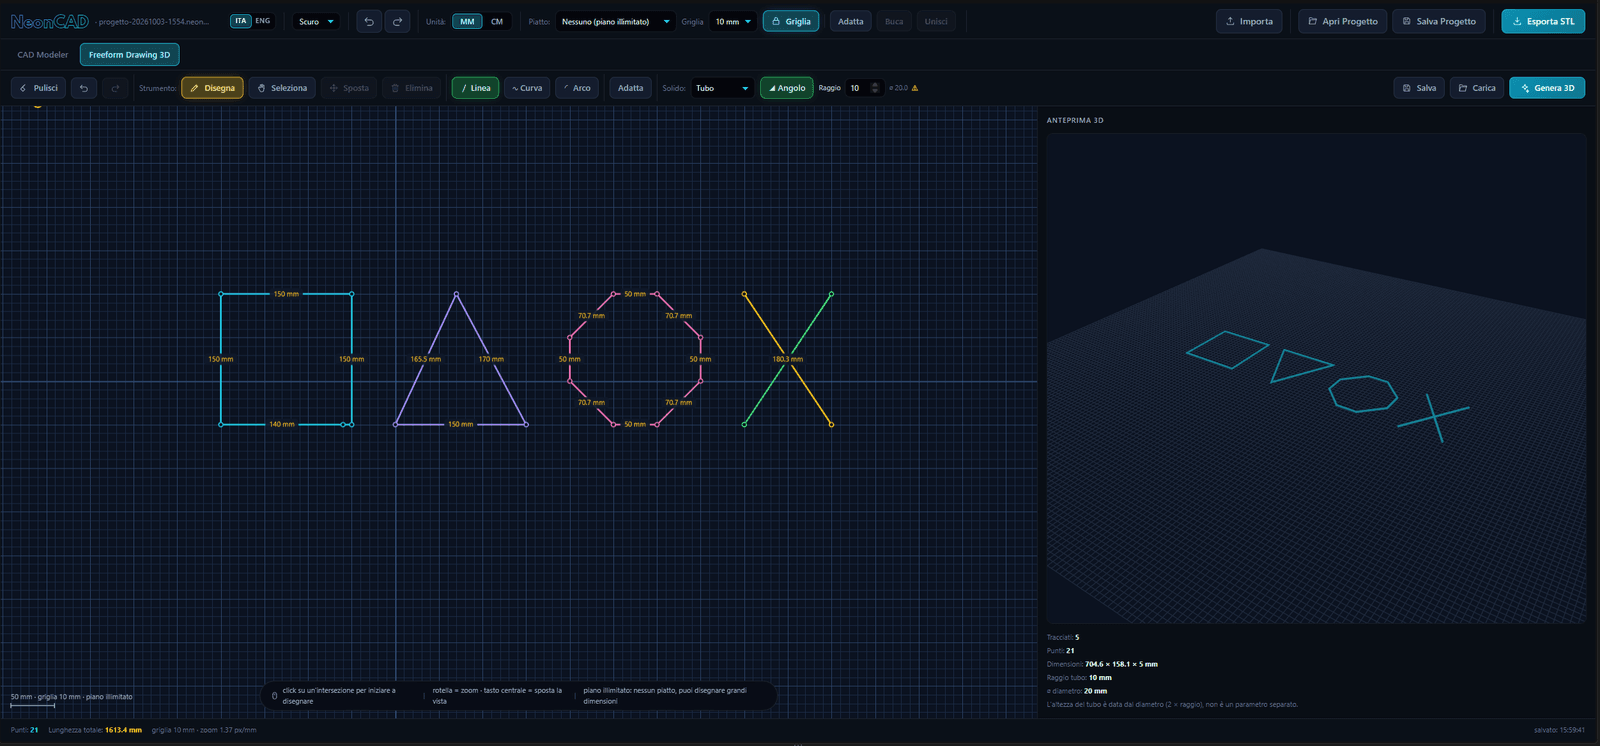Click Adatta beside the Arco tool
Viewport: 1600px width, 746px height.
631,88
